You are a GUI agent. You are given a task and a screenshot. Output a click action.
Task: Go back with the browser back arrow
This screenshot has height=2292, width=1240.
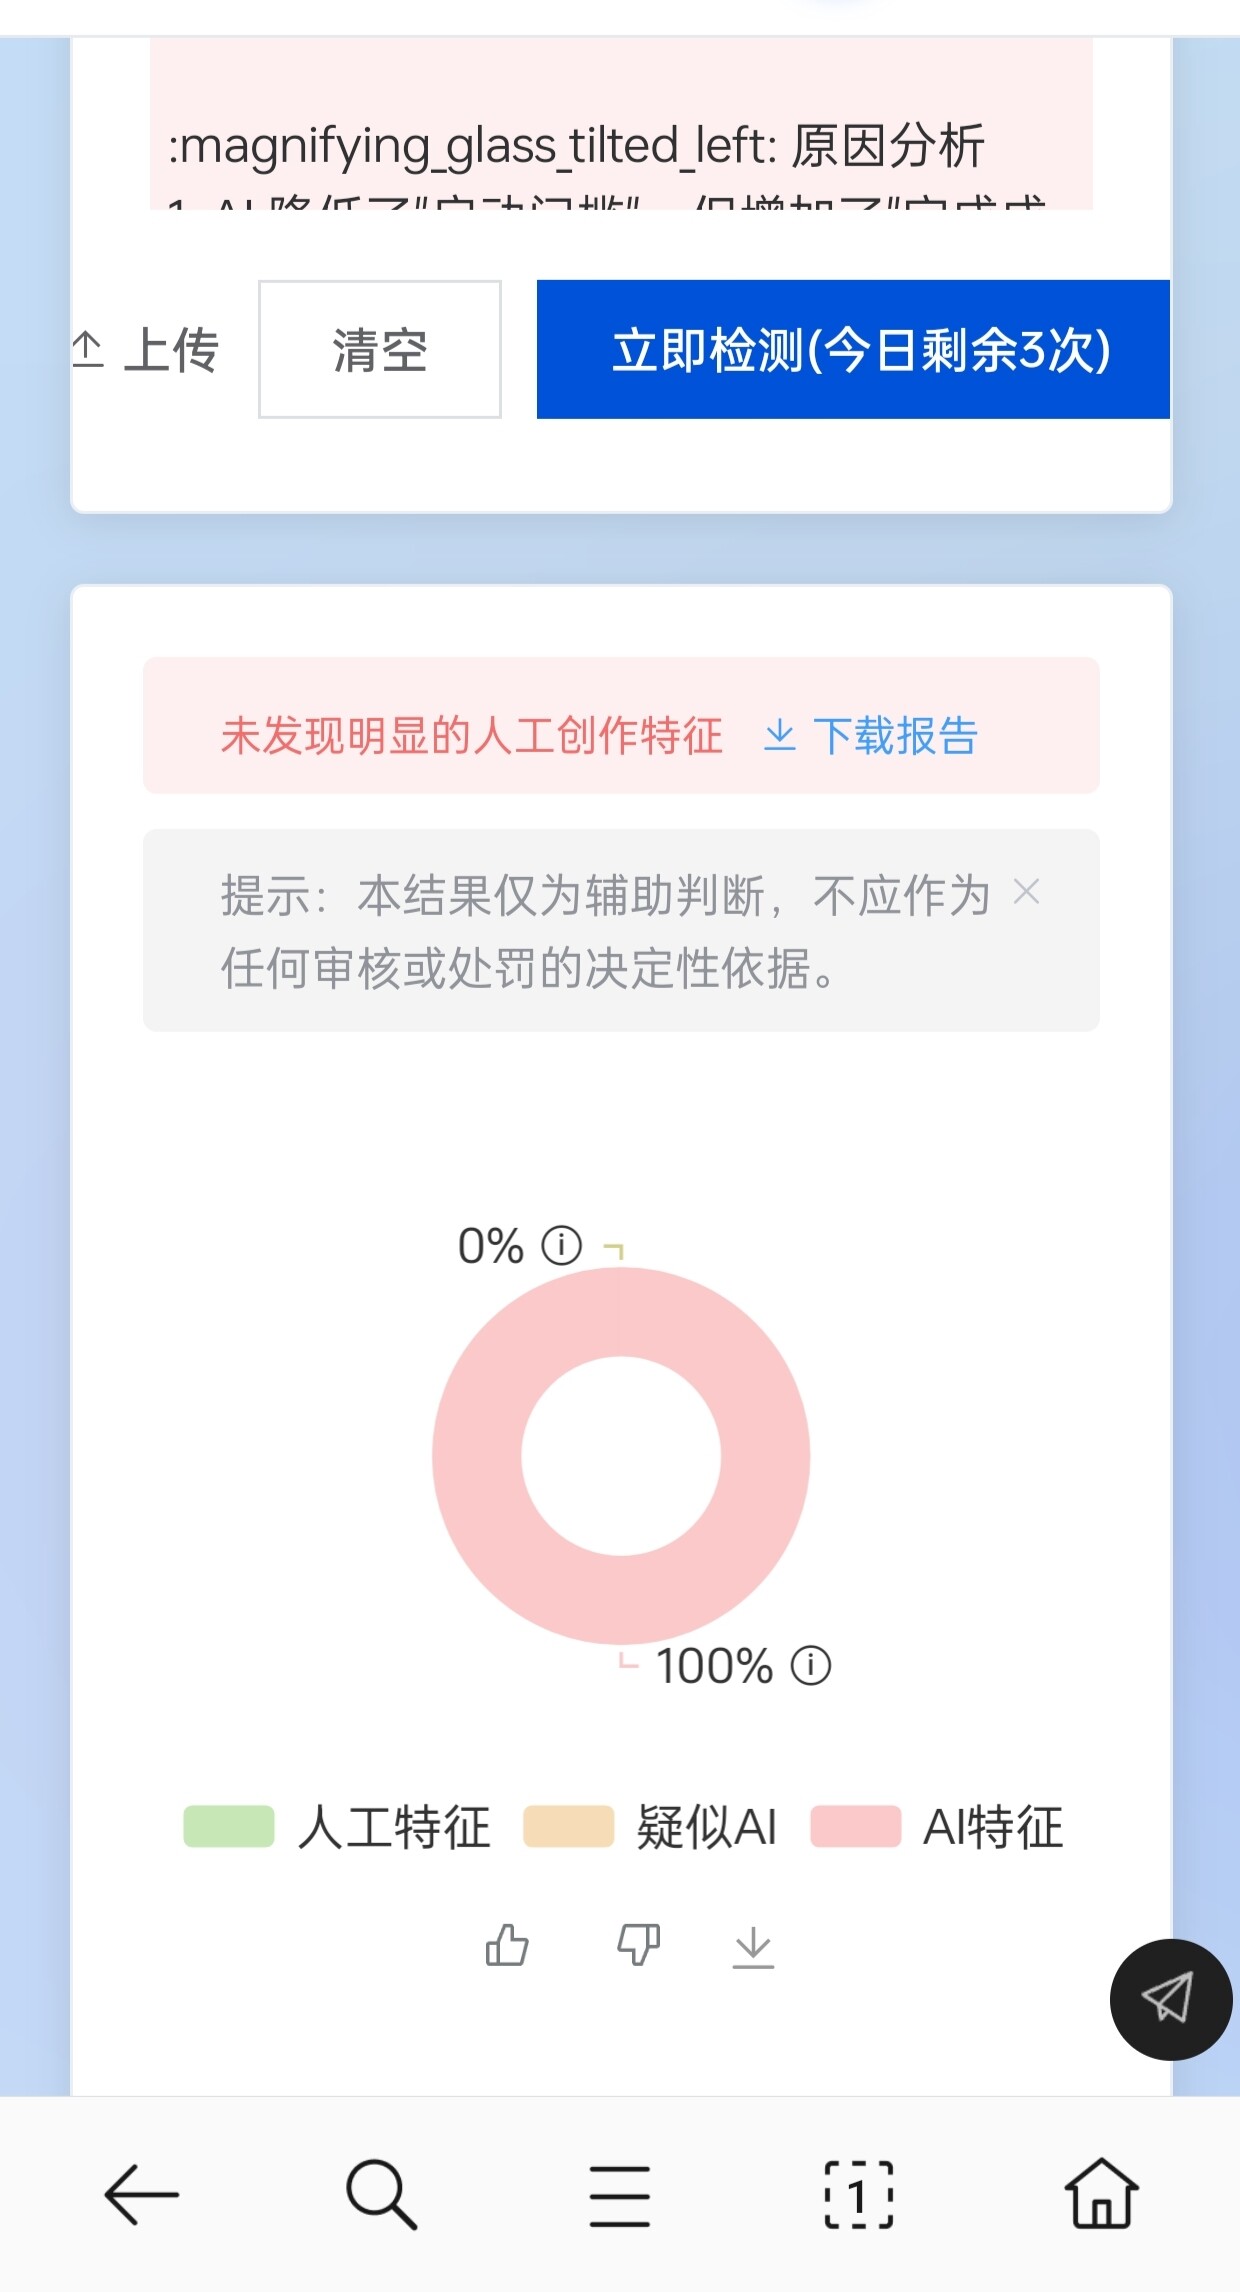(141, 2195)
